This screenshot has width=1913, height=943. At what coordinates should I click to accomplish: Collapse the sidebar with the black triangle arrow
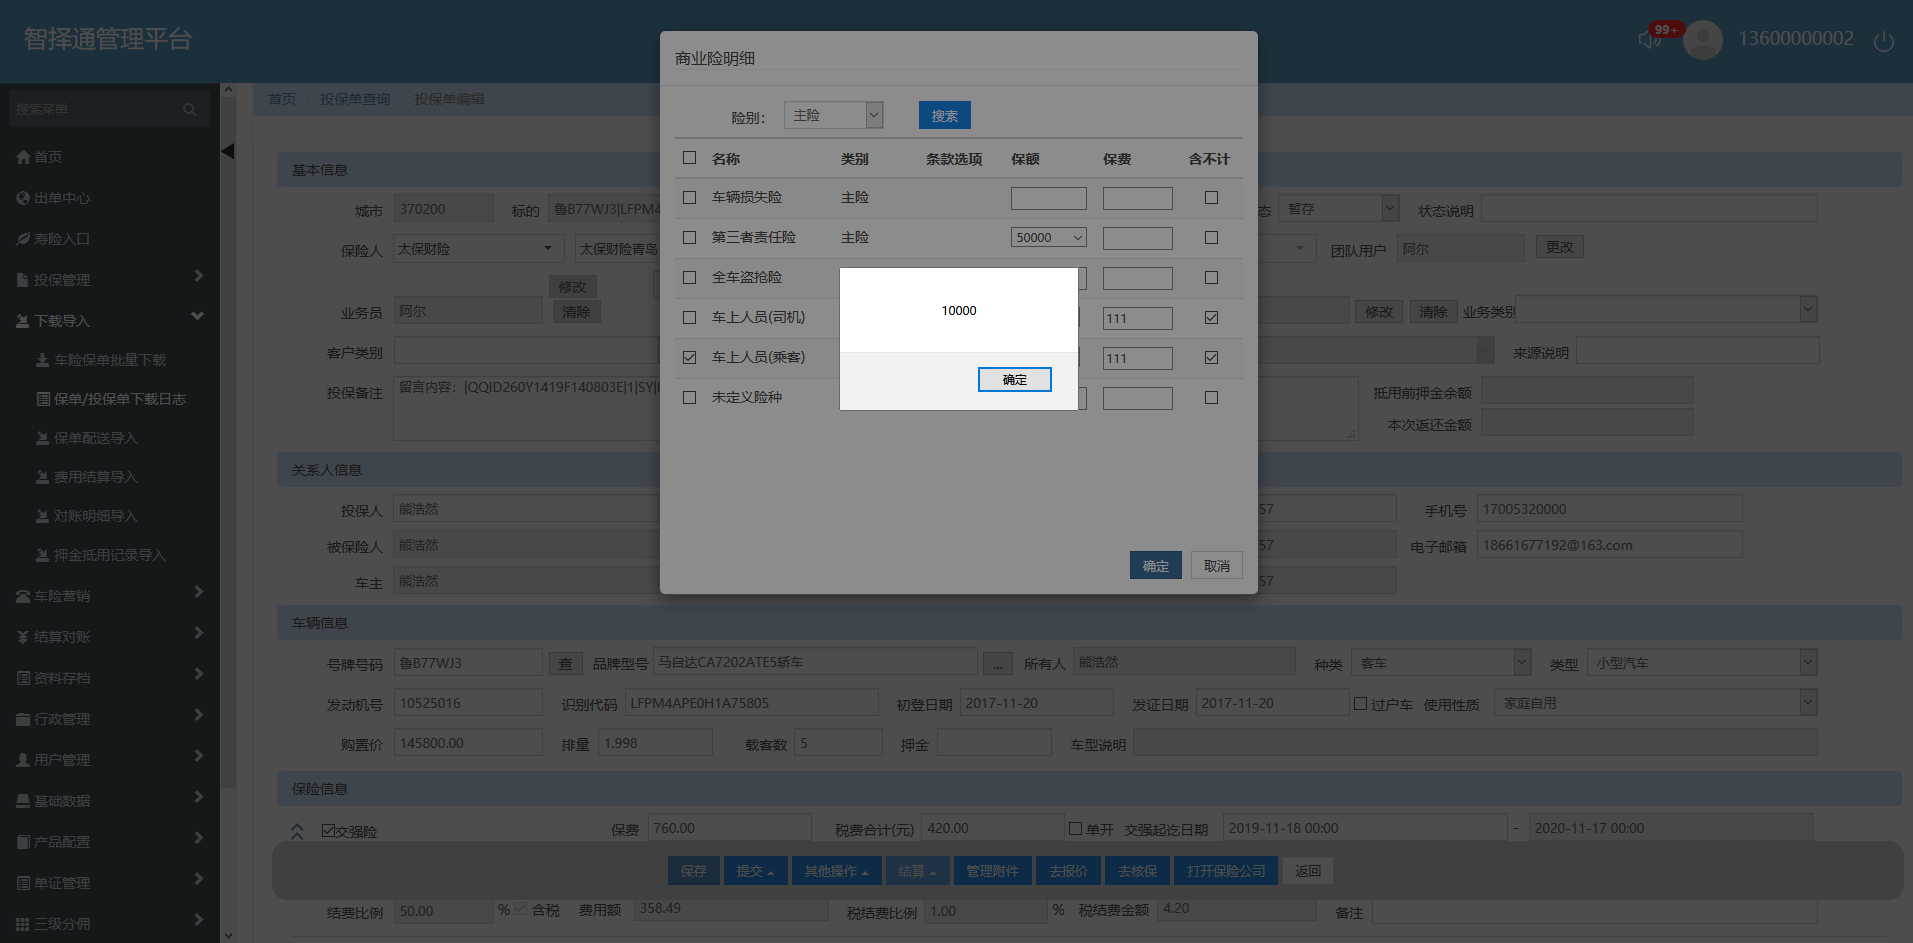228,151
